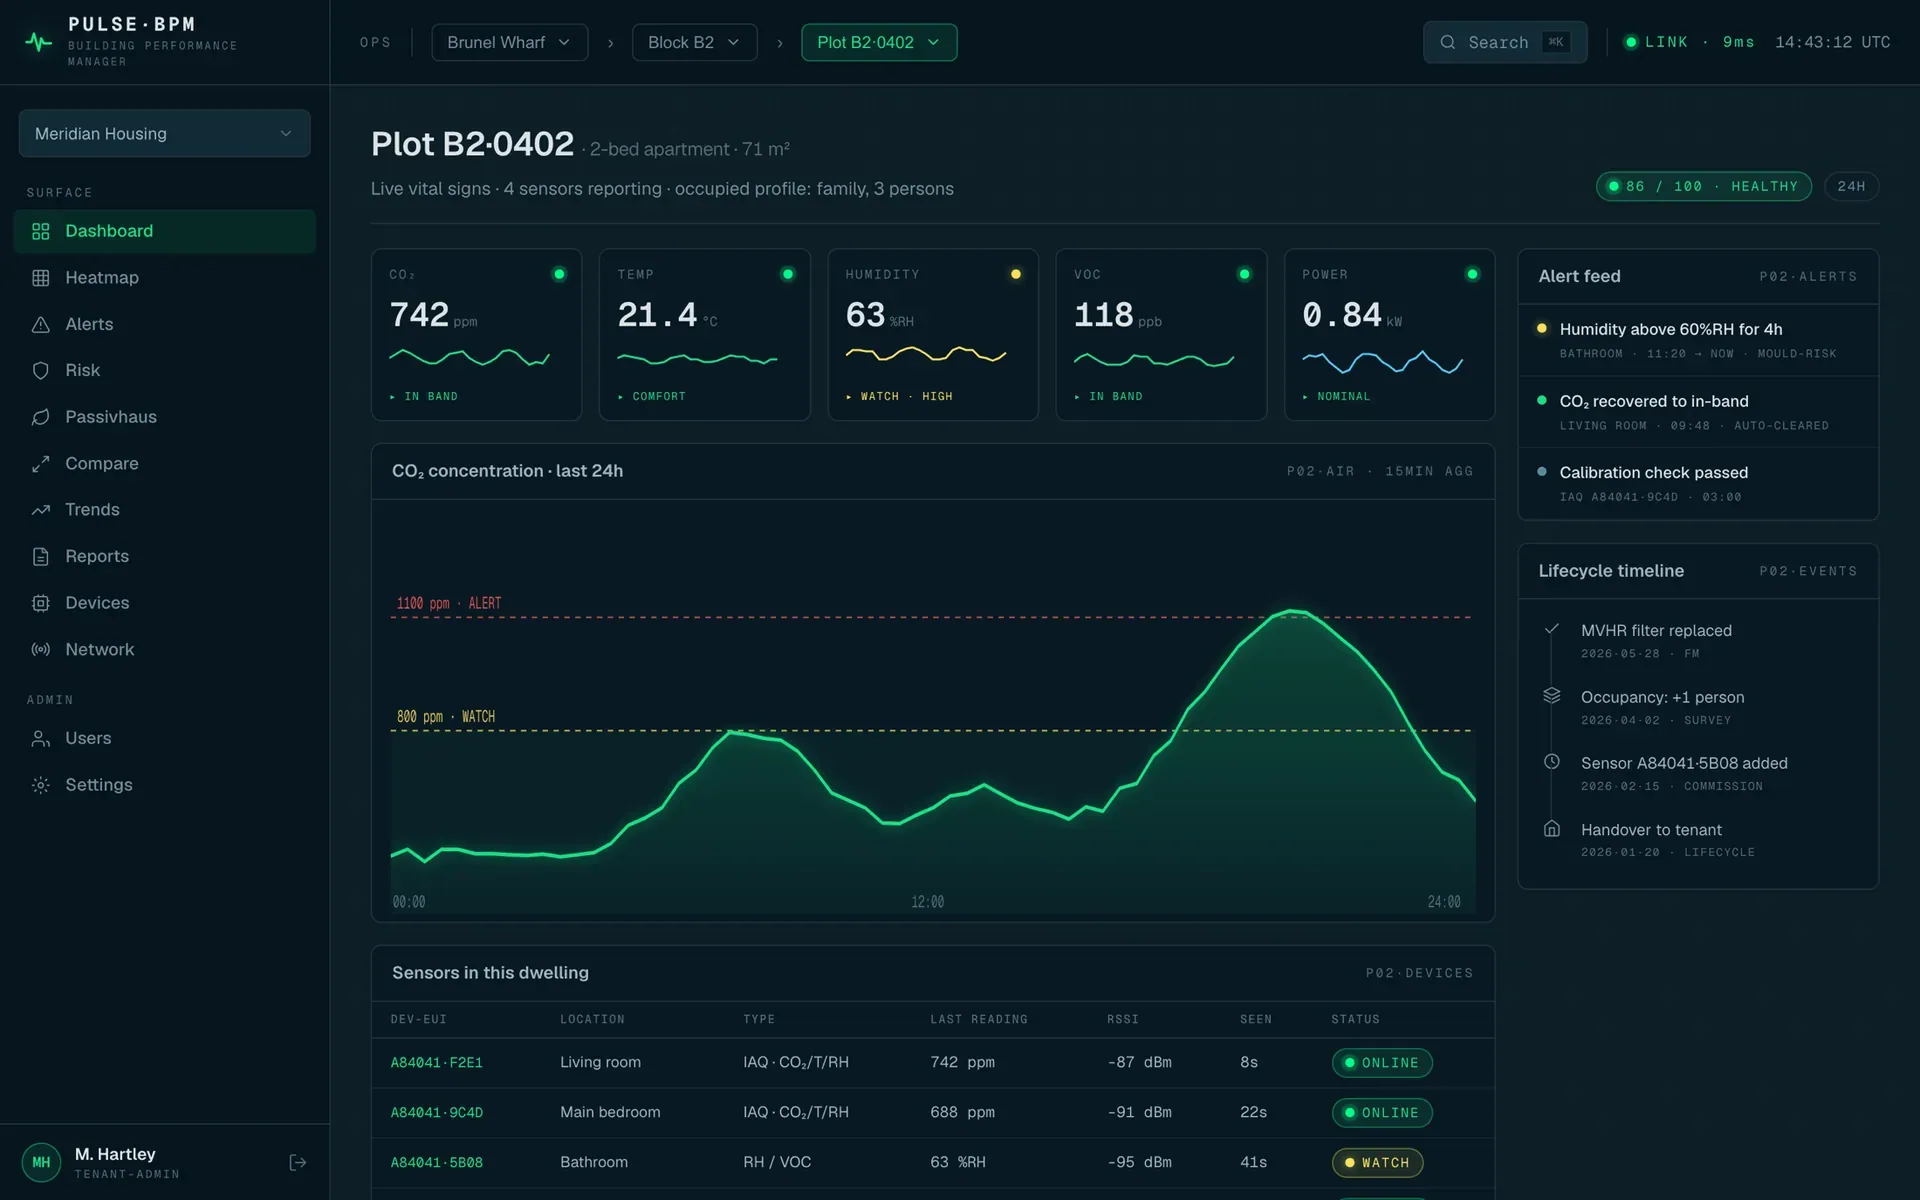Screen dimensions: 1920x1200
Task: Open the Passivhaus page
Action: pos(164,417)
